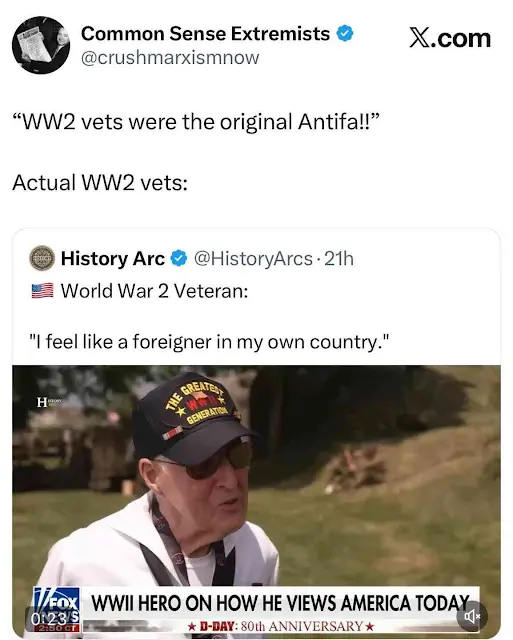Click the History Arc round avatar
The height and width of the screenshot is (640, 513).
coord(42,258)
